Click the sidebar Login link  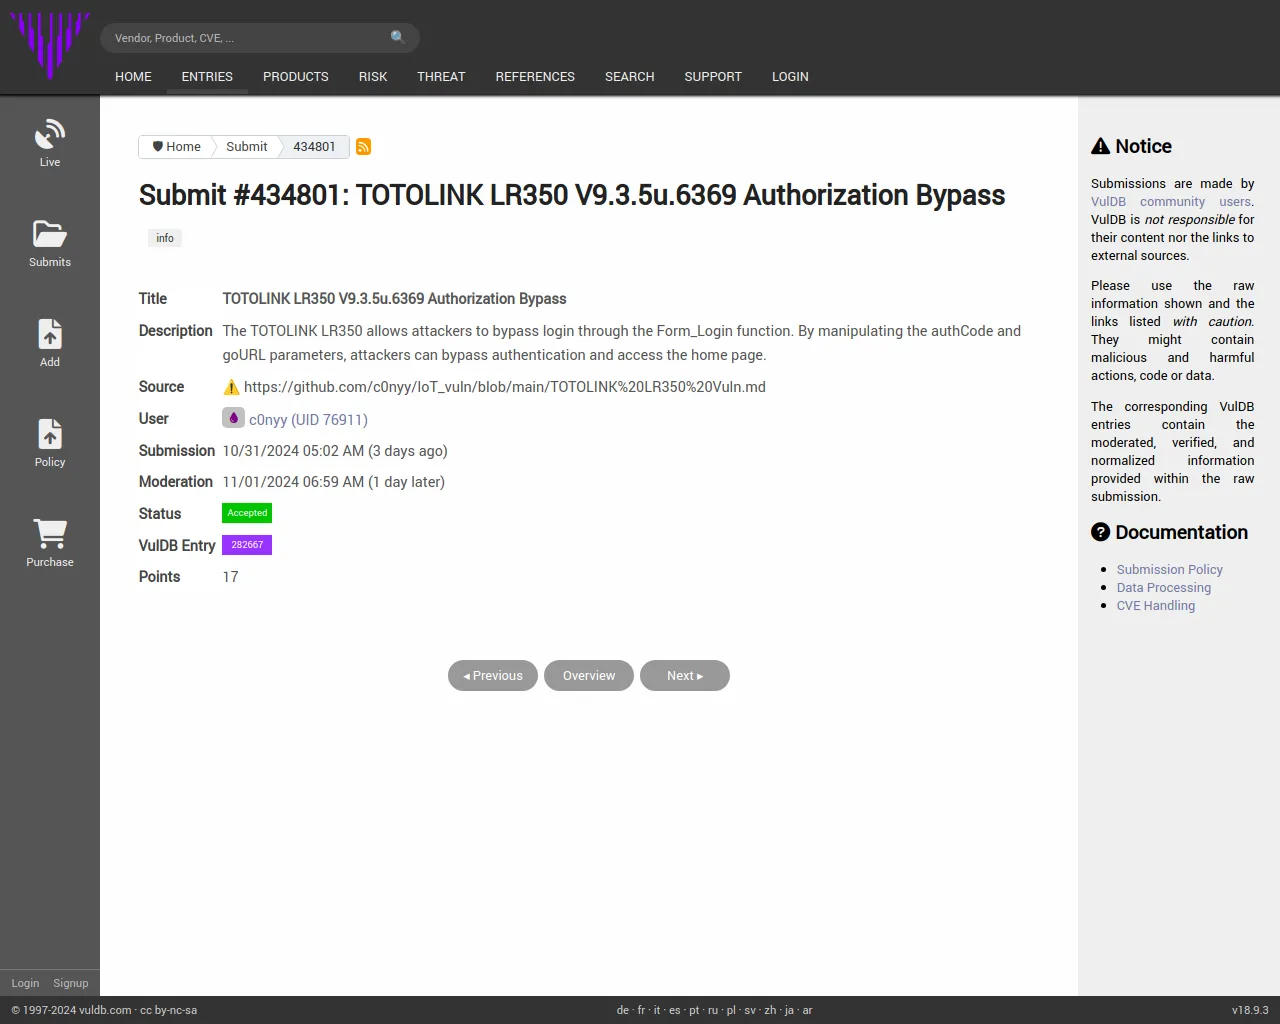click(x=25, y=983)
